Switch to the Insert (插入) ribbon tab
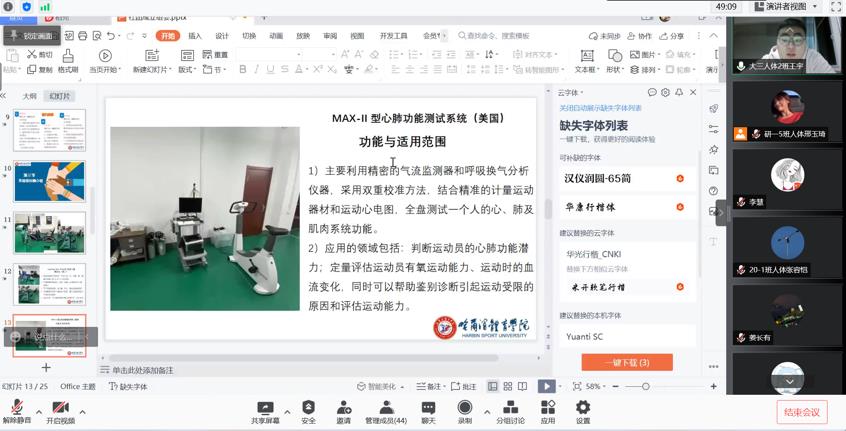 click(195, 36)
